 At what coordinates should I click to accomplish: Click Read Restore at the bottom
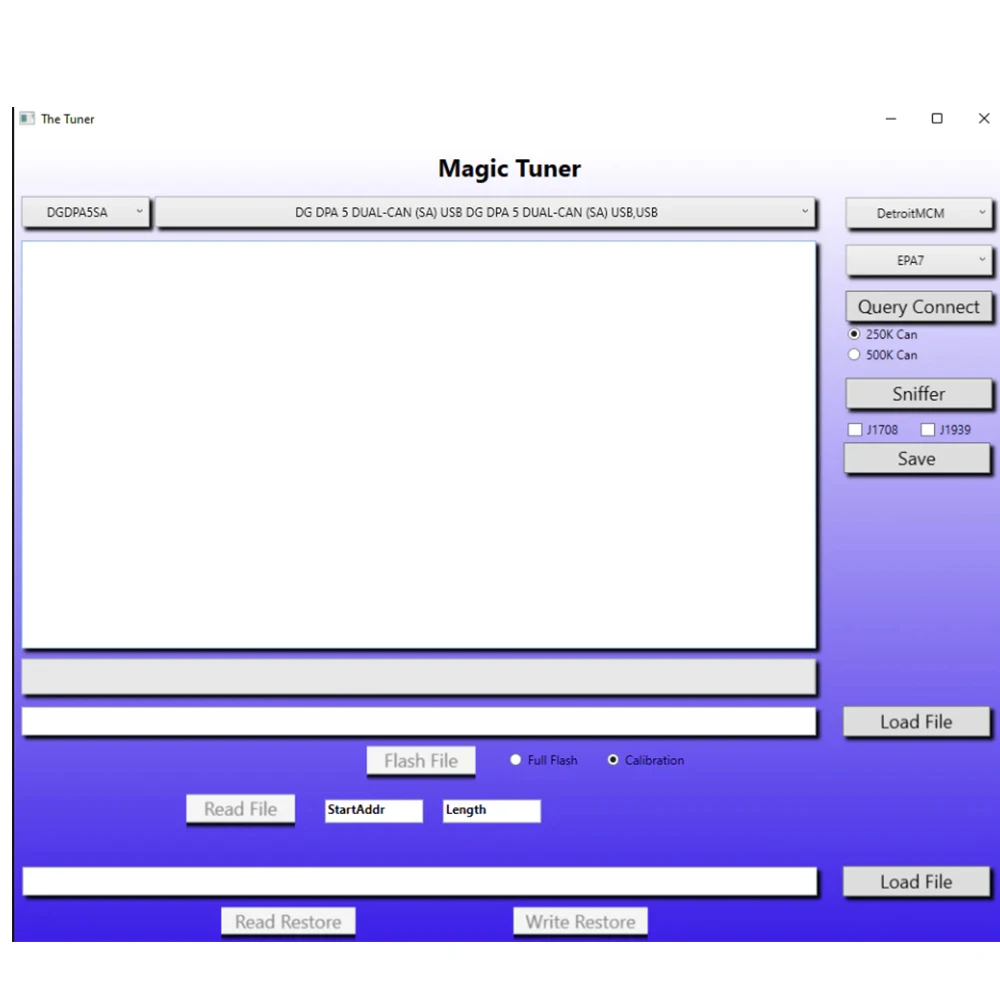pos(288,921)
